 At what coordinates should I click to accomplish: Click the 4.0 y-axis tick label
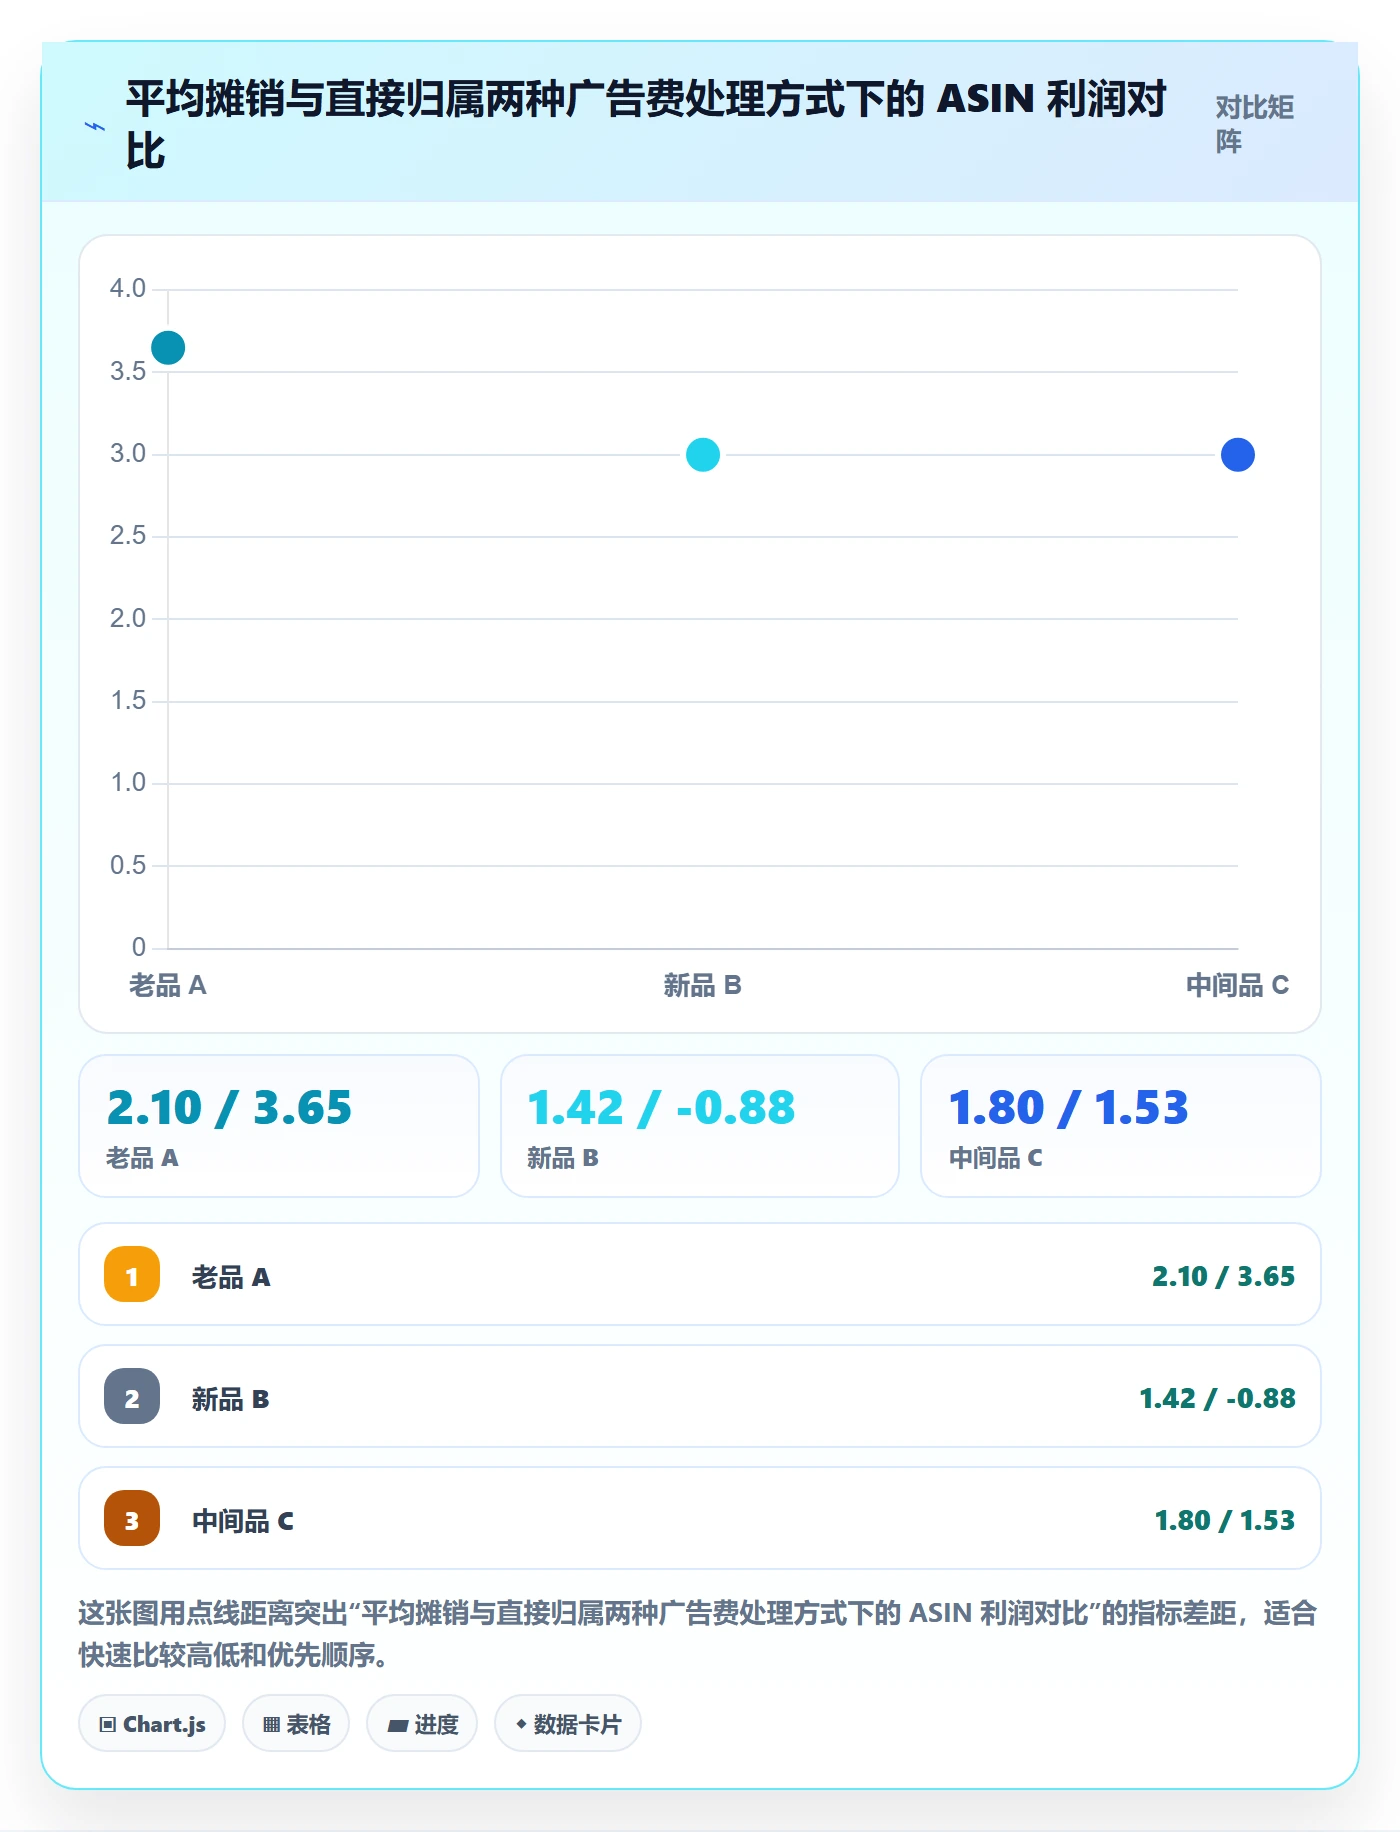pos(128,289)
